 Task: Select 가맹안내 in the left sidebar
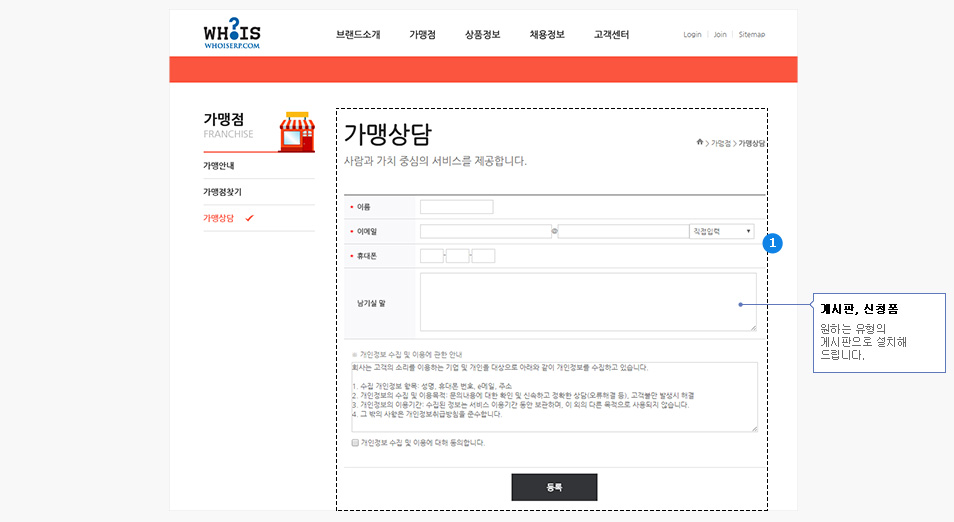click(x=218, y=166)
